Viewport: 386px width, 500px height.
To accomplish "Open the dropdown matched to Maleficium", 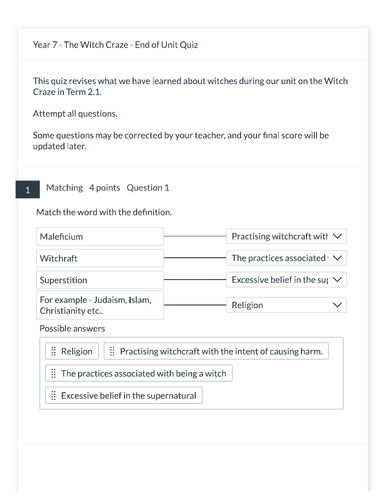I will coord(286,236).
